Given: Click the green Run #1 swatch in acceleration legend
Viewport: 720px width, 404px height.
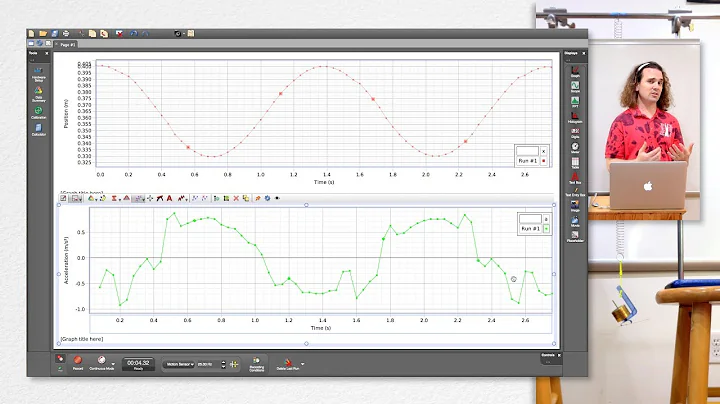Looking at the screenshot, I should [546, 228].
